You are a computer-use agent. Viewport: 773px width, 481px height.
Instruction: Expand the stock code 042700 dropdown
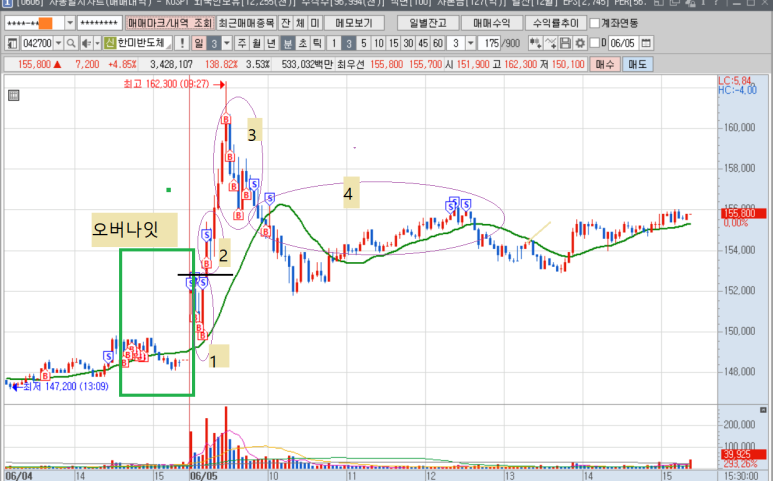coord(58,43)
